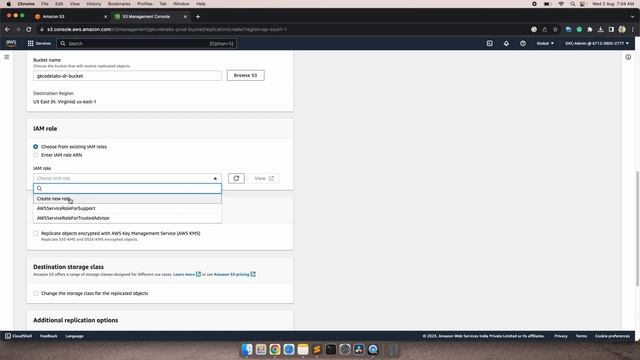The height and width of the screenshot is (360, 640).
Task: Open Safari from the Dock
Action: coord(289,349)
